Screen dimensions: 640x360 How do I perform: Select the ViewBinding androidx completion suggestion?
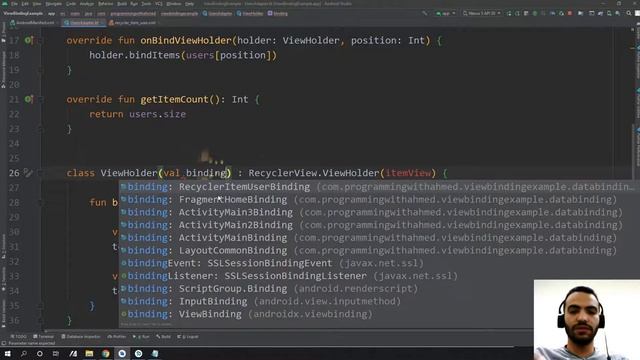click(x=327, y=314)
